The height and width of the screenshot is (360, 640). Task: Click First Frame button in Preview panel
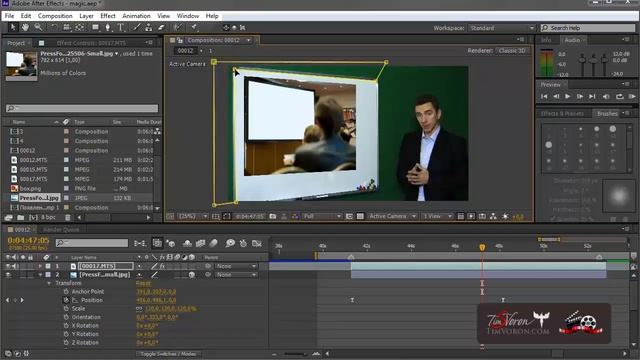point(544,96)
